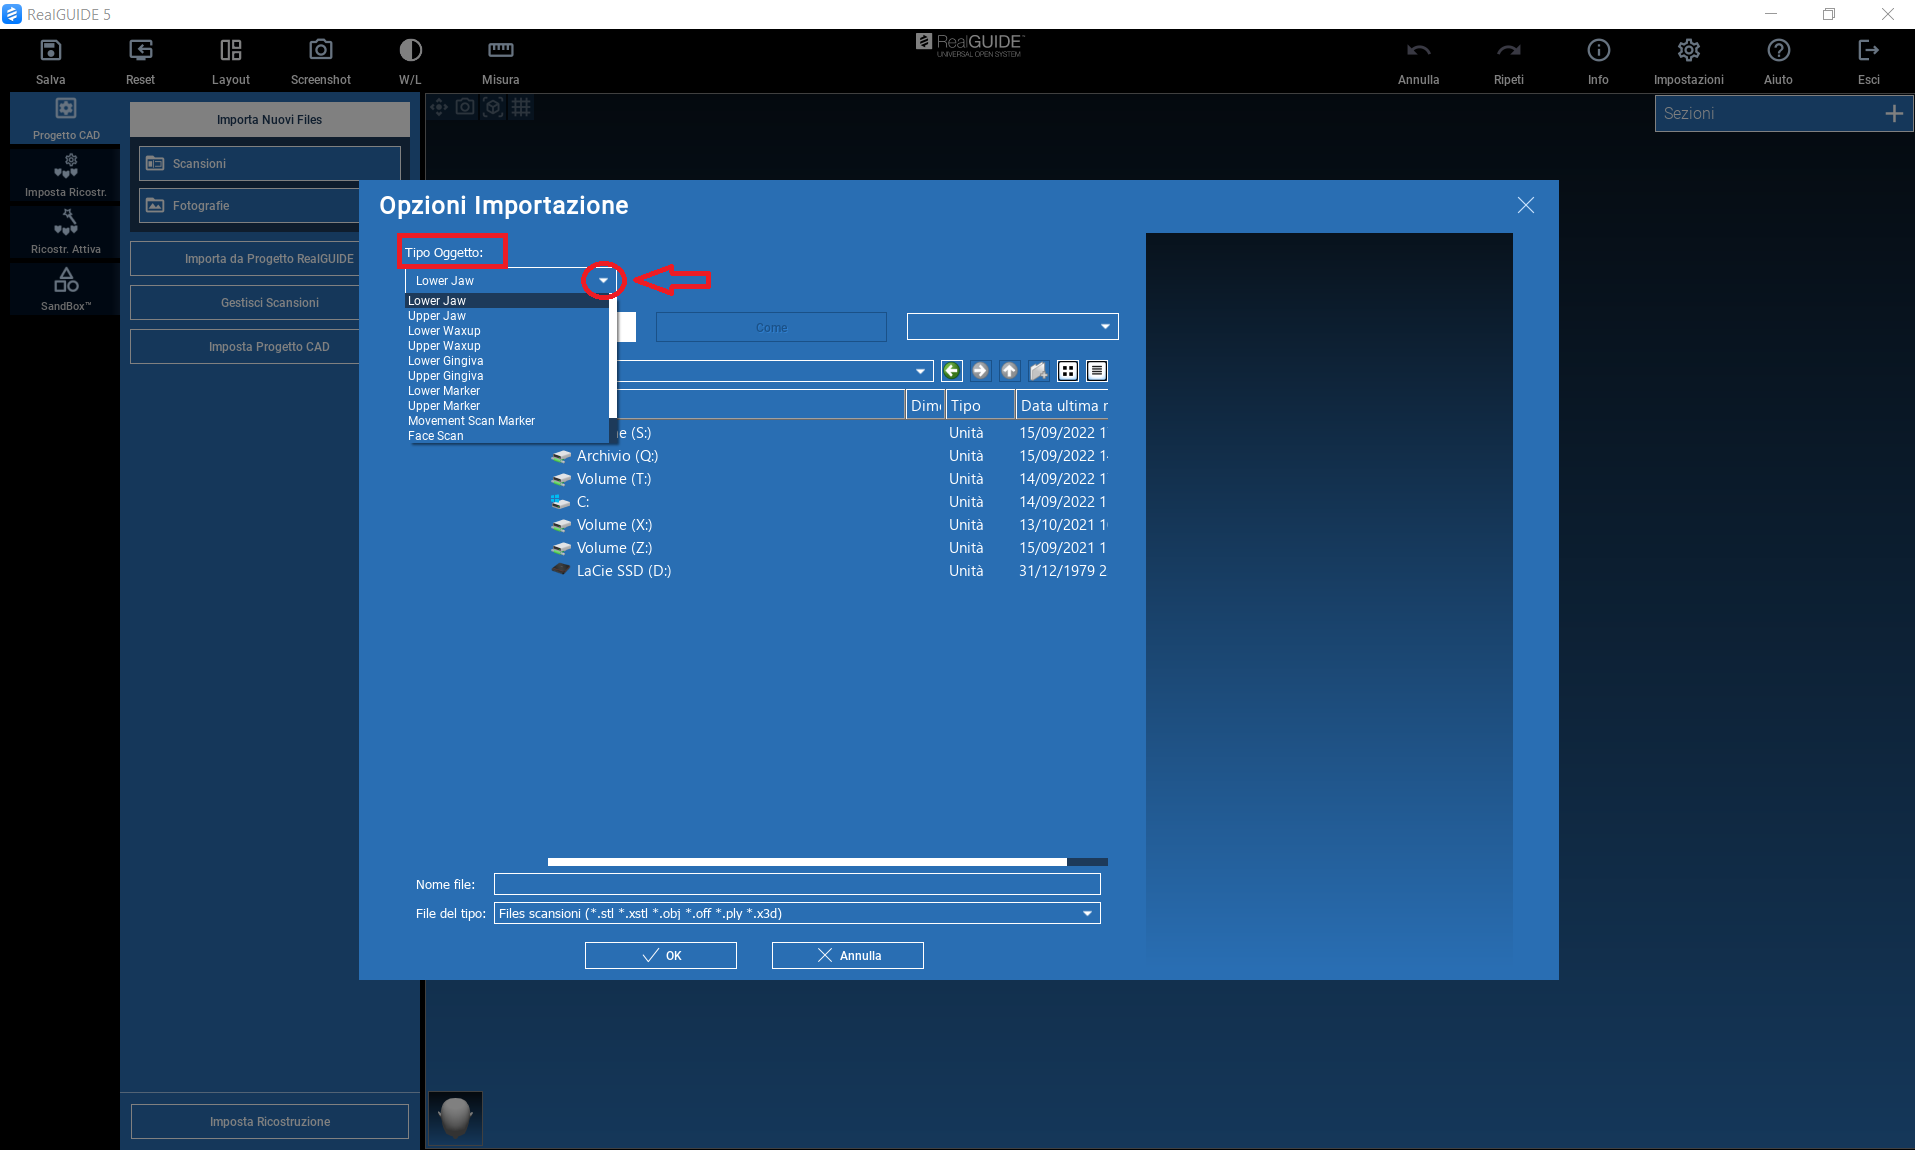Confirm import with OK button
Screen dimensions: 1915x1150
coord(661,955)
